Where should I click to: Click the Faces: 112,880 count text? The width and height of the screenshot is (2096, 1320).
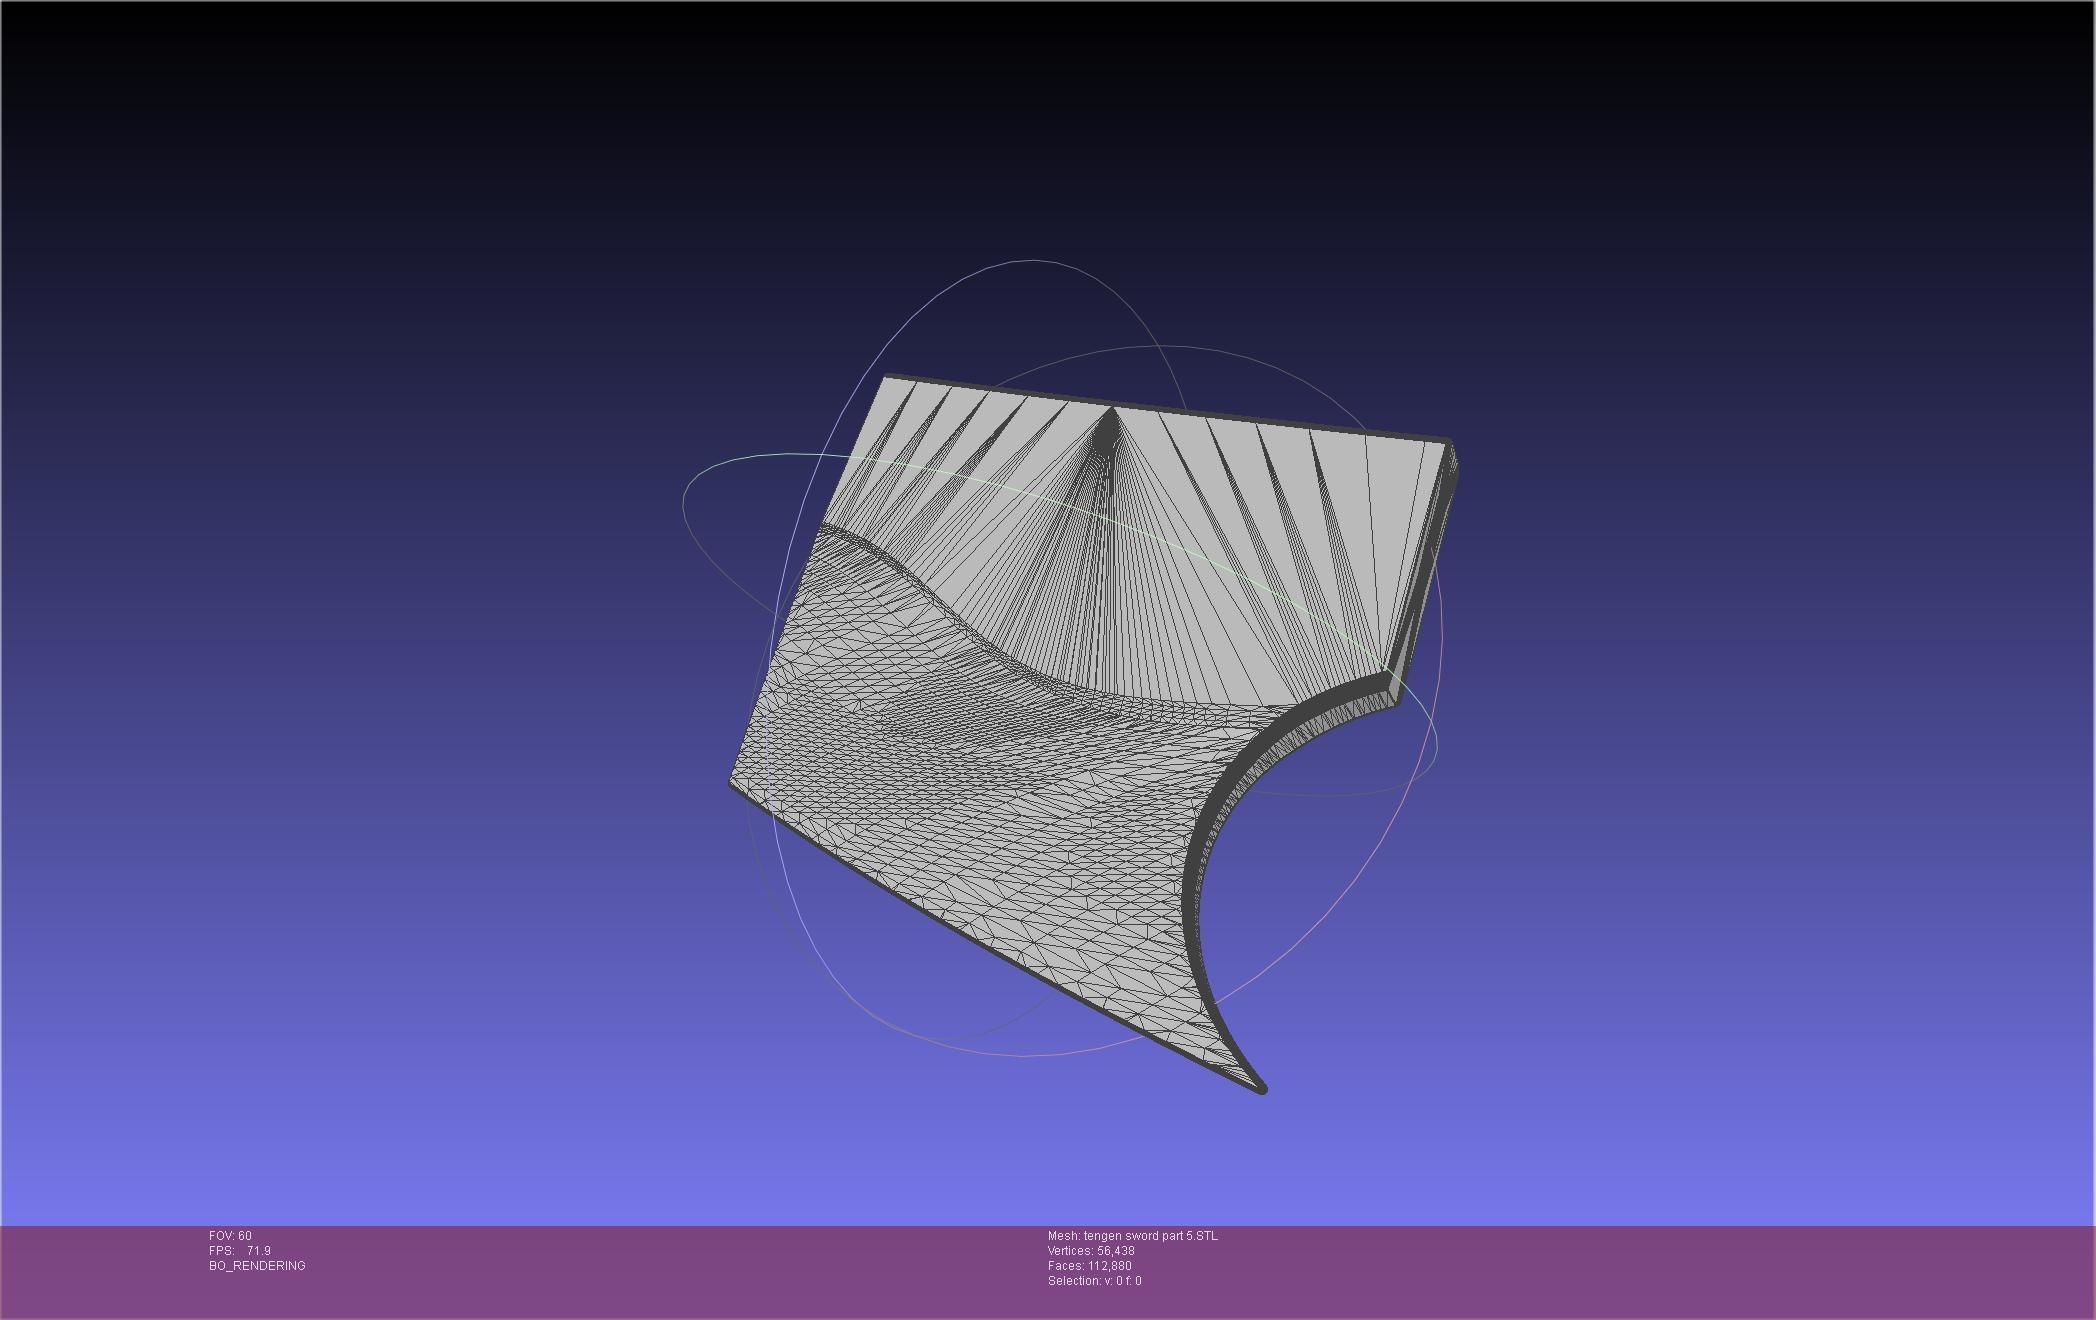tap(1089, 1266)
